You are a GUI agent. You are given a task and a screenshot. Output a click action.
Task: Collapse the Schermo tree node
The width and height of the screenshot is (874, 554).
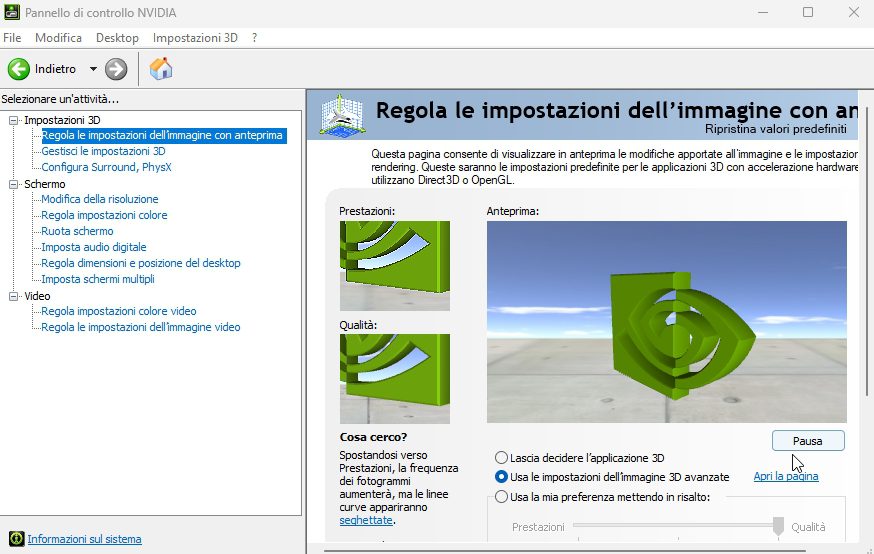click(x=13, y=184)
